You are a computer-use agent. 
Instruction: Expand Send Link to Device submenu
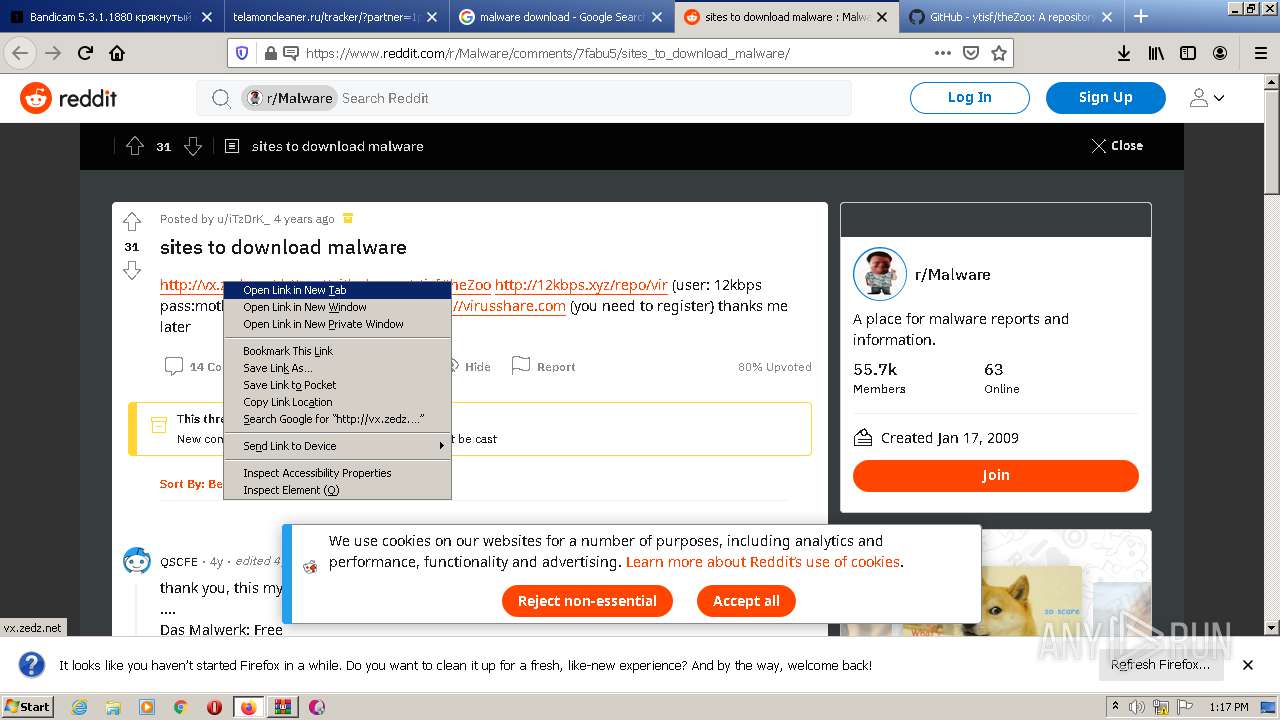coord(337,446)
